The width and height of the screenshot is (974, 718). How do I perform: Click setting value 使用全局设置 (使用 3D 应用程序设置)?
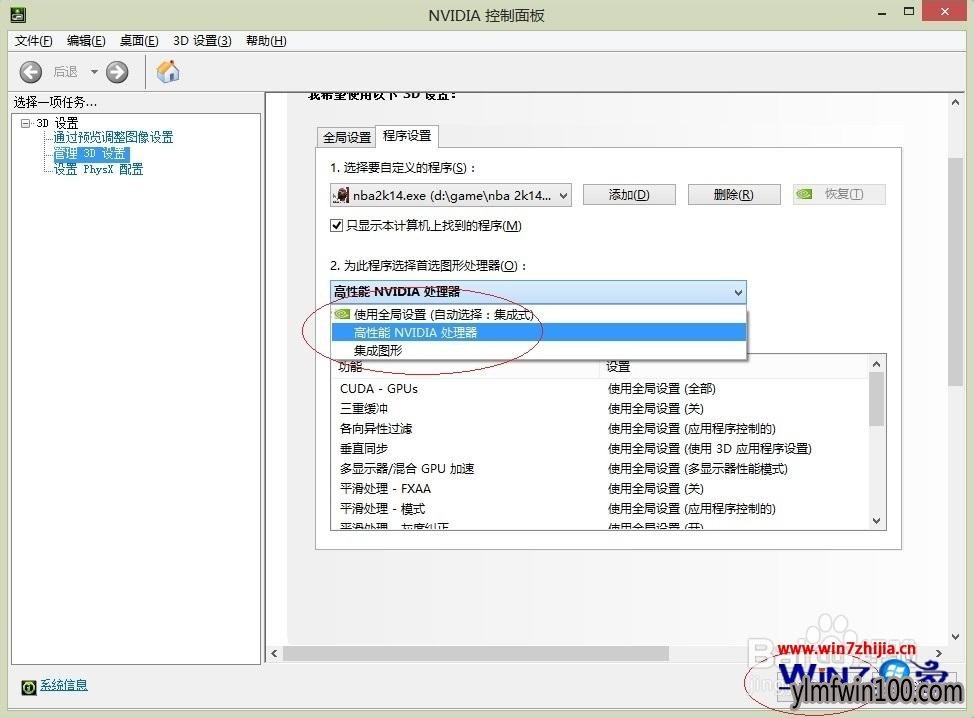(x=709, y=448)
